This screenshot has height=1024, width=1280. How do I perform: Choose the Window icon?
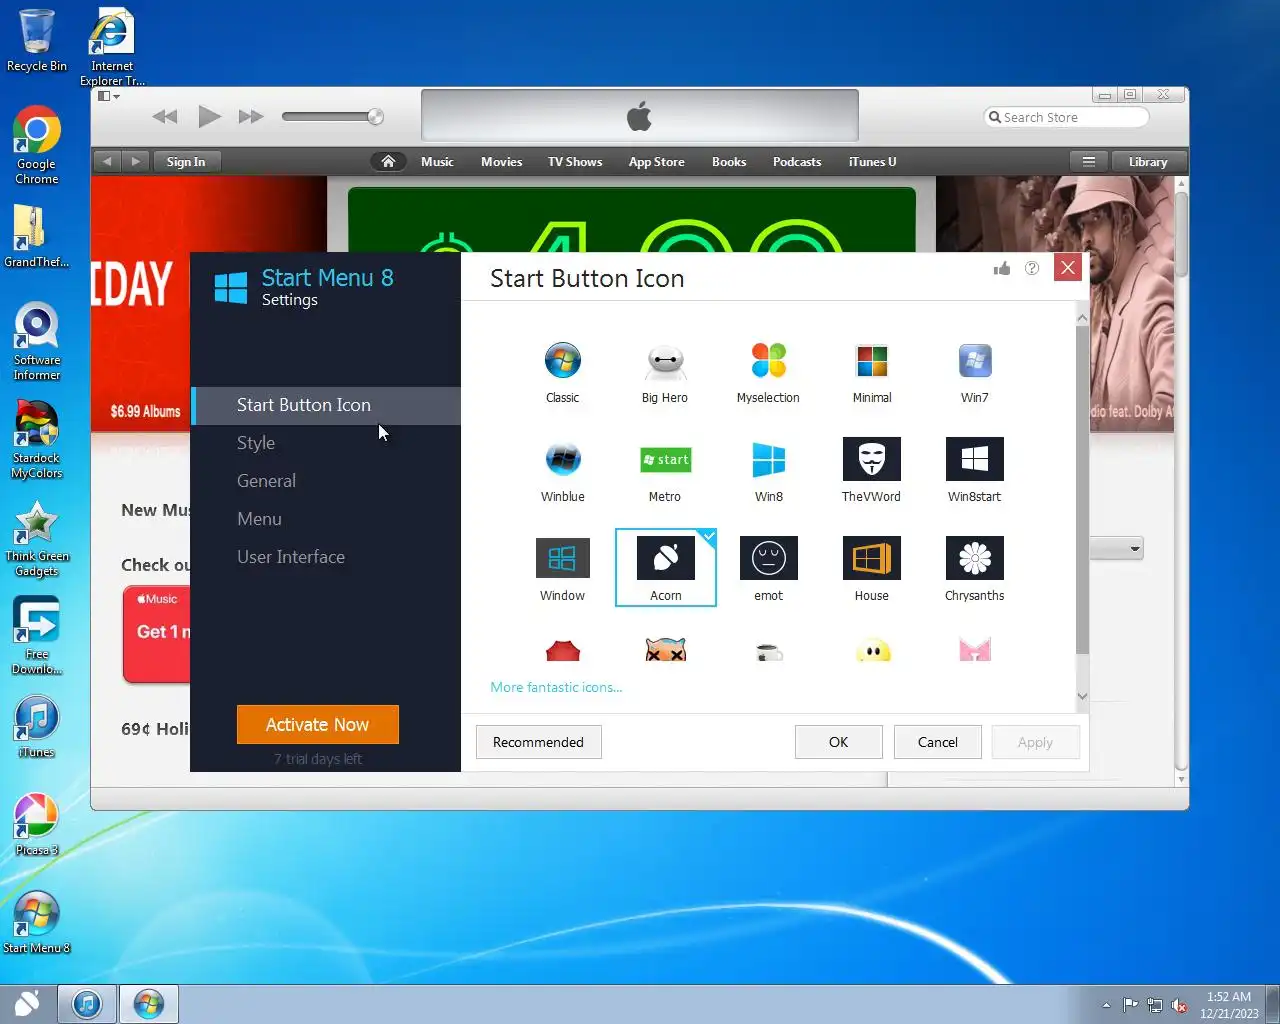click(x=562, y=569)
